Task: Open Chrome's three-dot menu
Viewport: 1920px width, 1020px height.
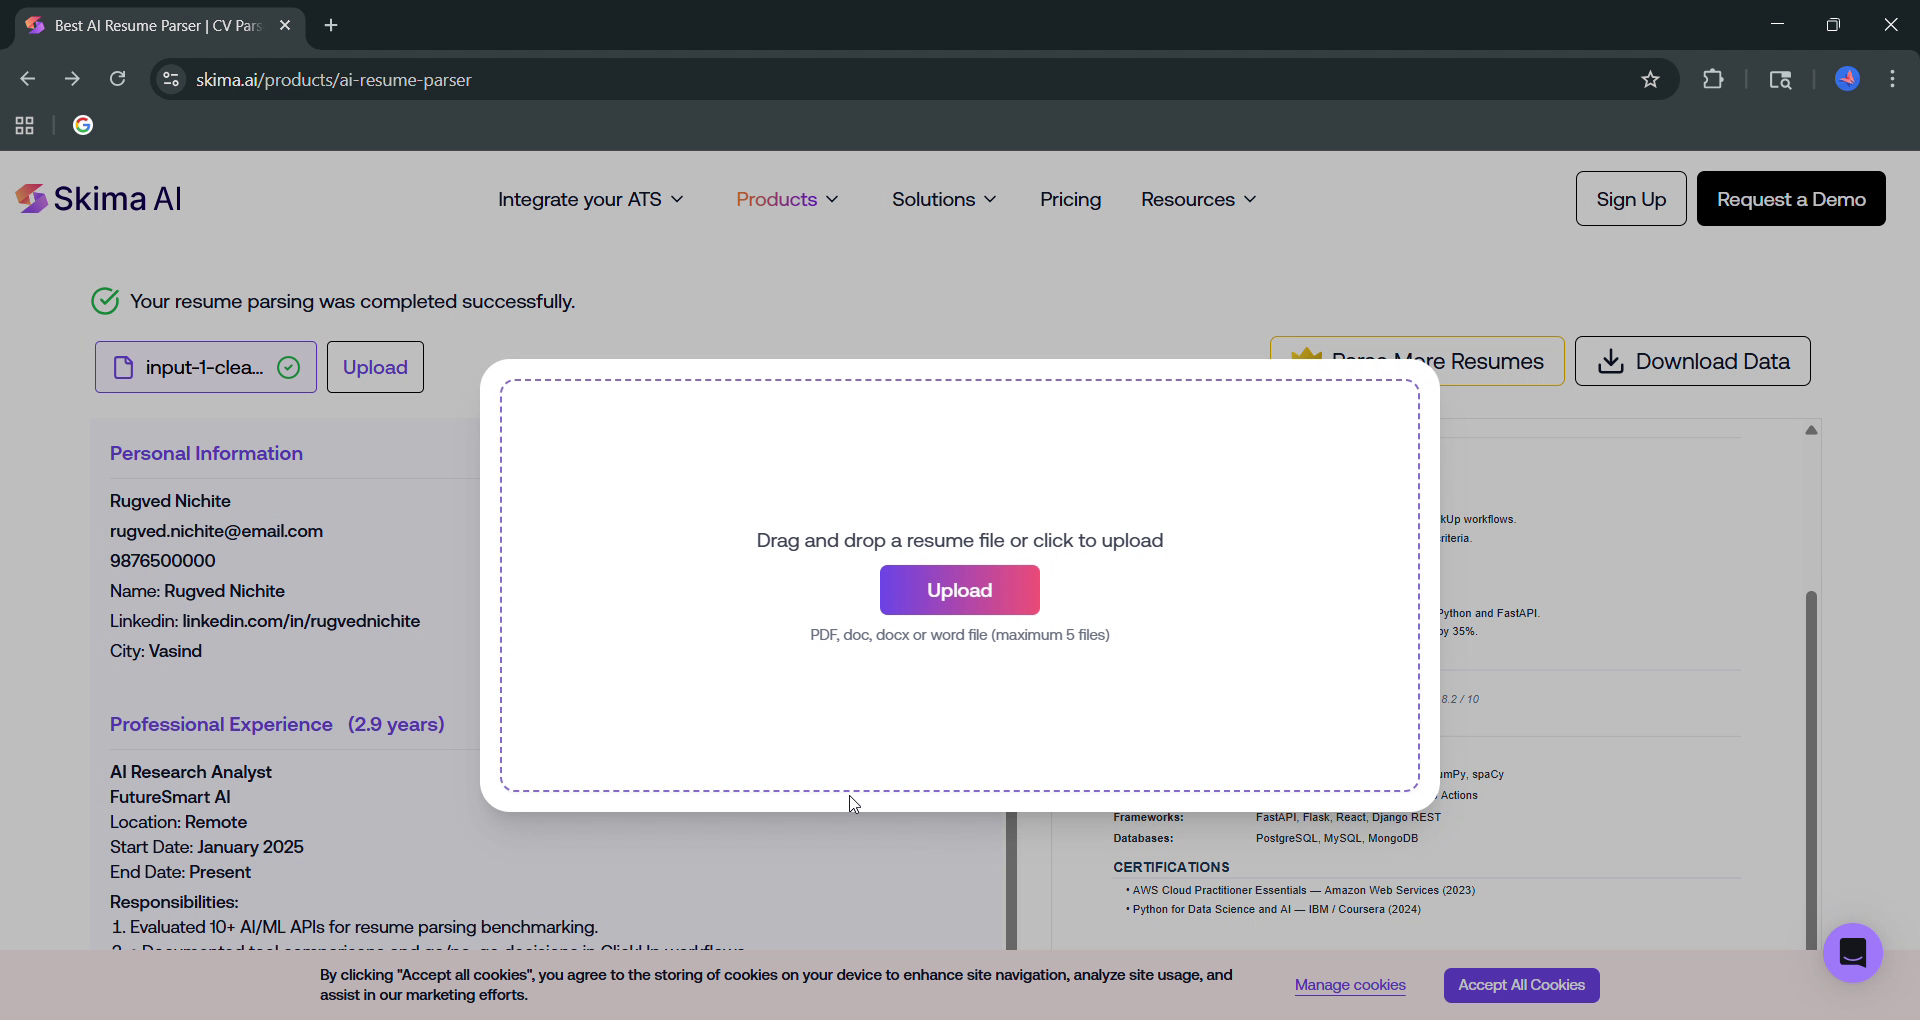Action: (1892, 79)
